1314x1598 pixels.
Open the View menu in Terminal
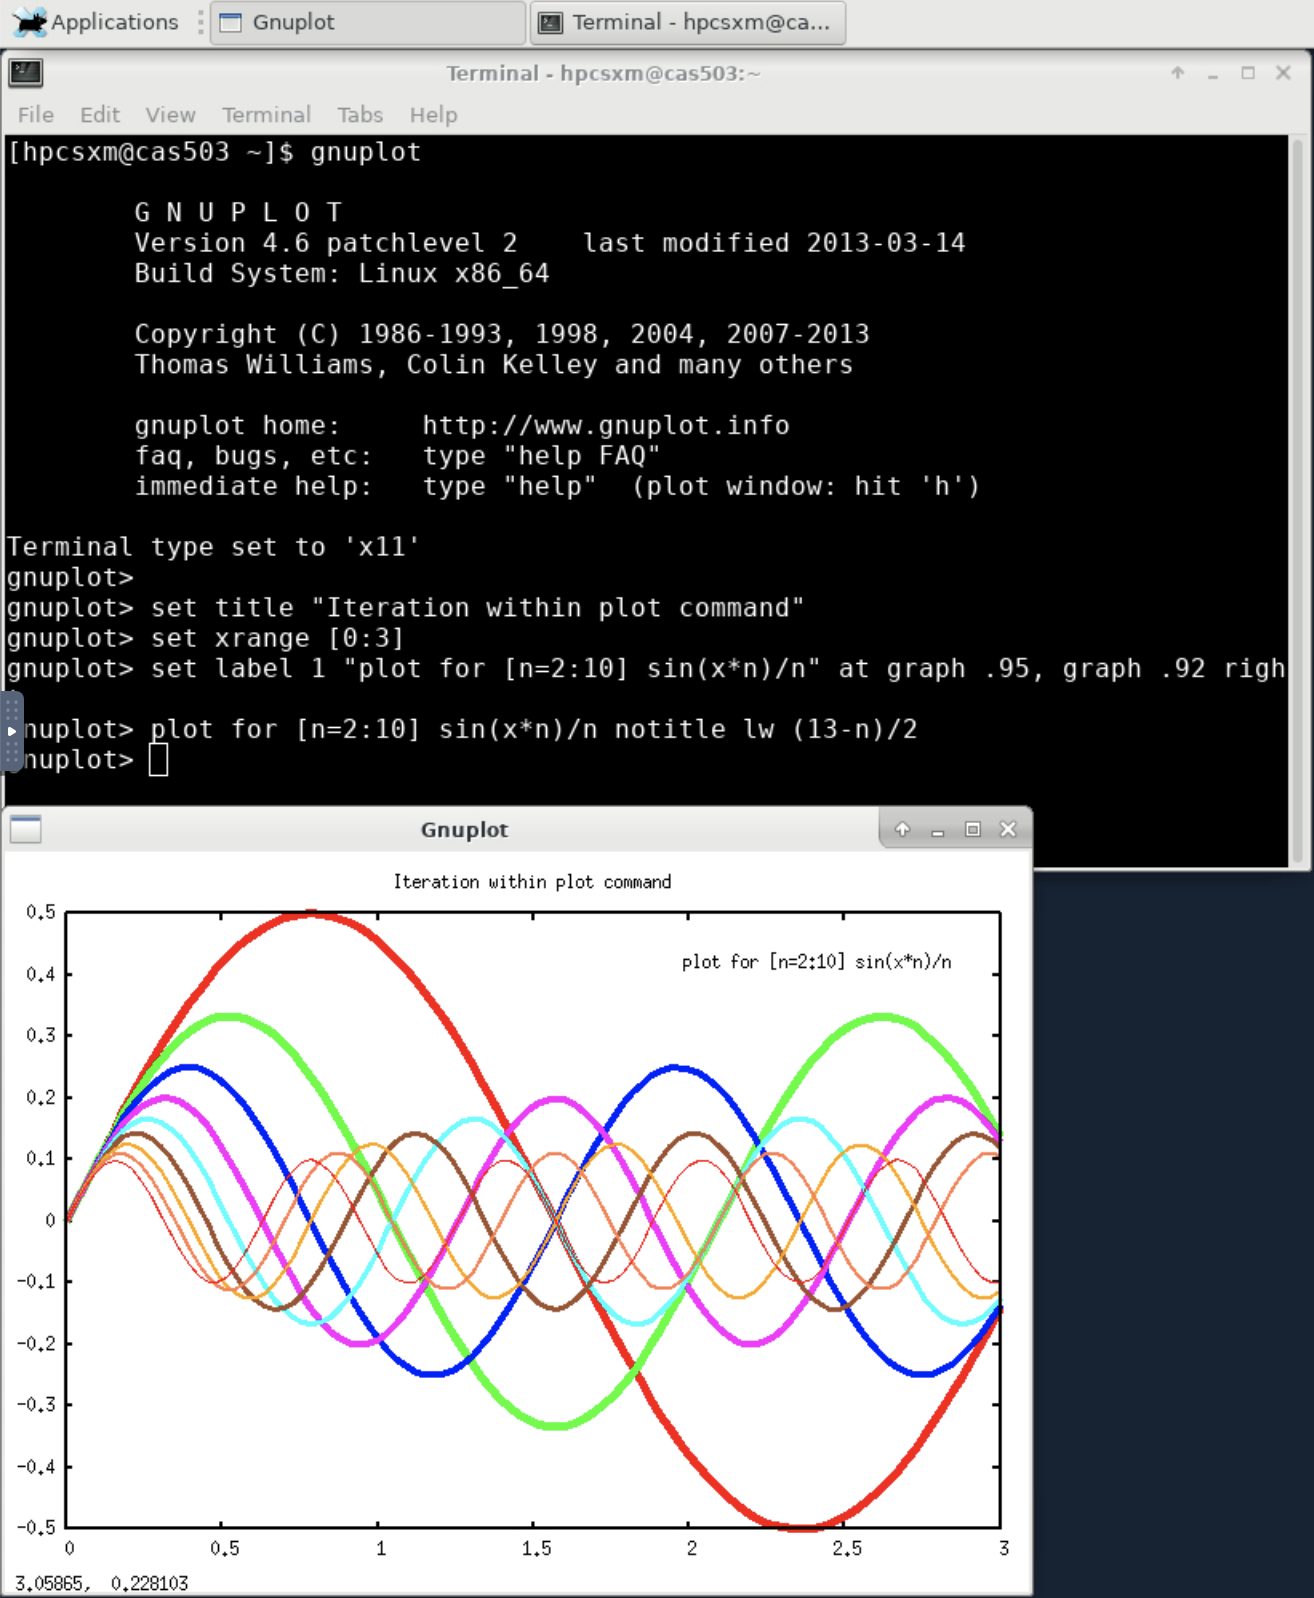170,115
